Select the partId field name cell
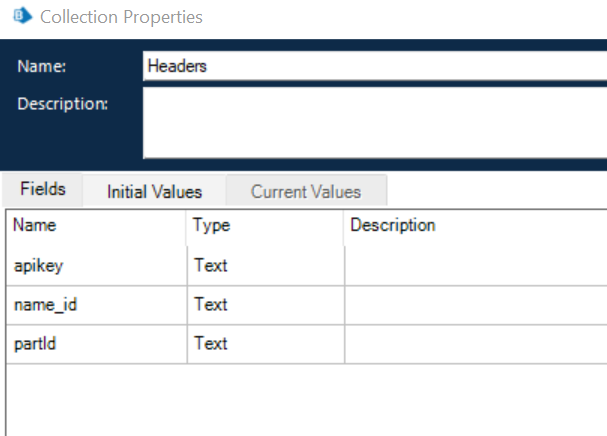607x436 pixels. pos(96,344)
